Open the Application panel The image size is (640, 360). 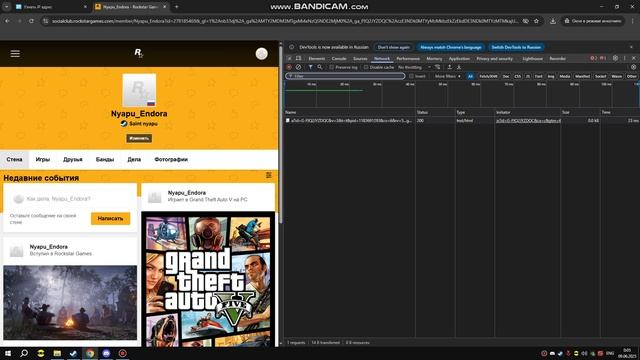click(x=459, y=59)
